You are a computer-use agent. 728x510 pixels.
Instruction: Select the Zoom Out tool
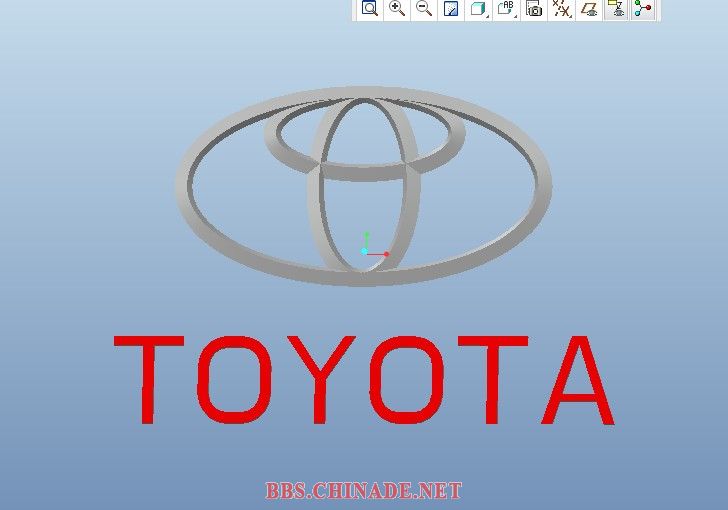tap(424, 8)
